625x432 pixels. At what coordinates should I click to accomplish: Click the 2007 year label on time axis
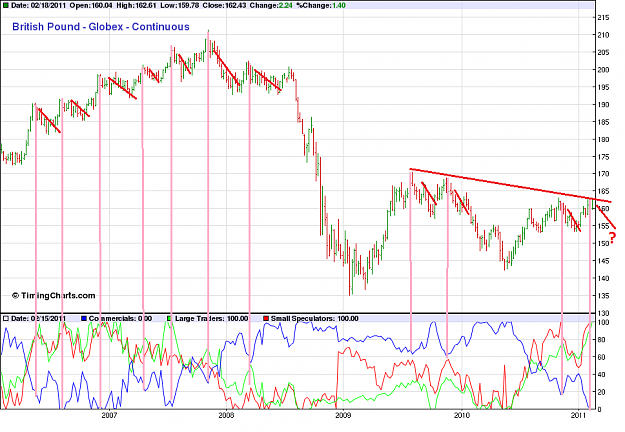109,415
